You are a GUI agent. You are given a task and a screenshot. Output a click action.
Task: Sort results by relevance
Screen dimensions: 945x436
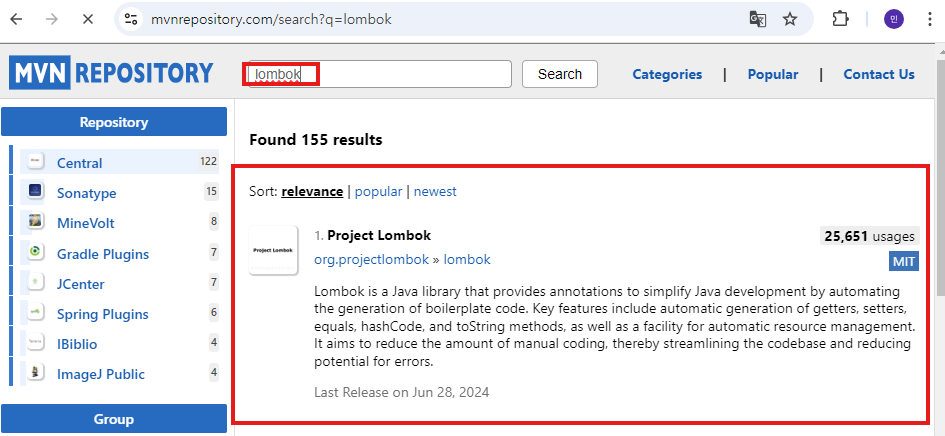tap(312, 192)
